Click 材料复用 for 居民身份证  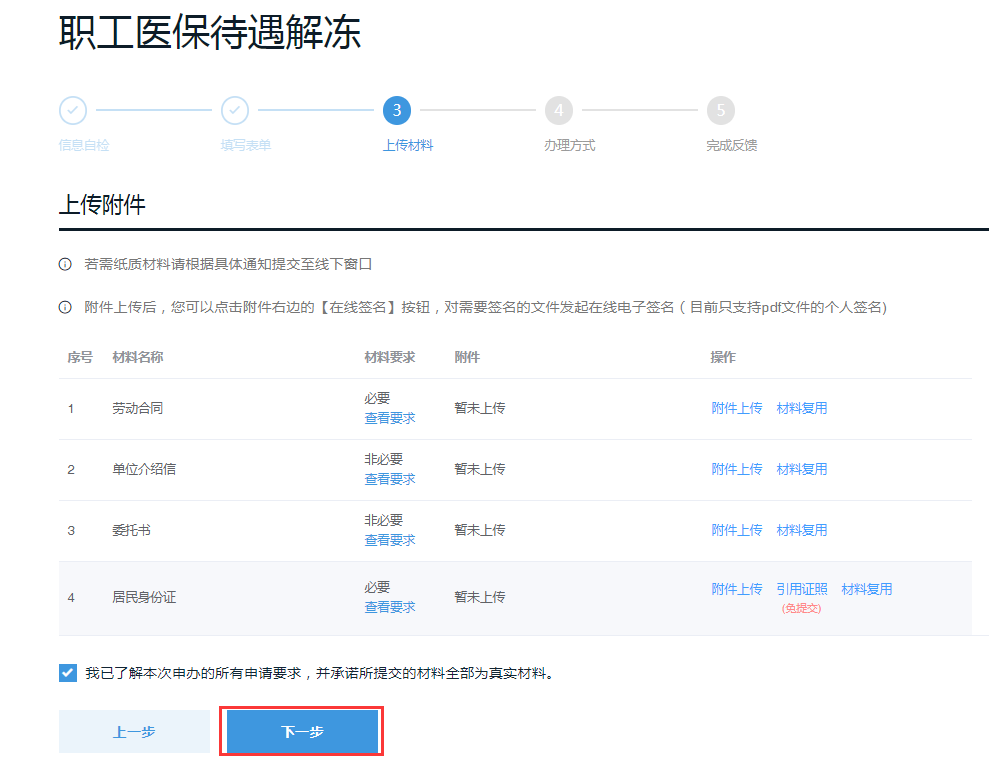tap(867, 589)
